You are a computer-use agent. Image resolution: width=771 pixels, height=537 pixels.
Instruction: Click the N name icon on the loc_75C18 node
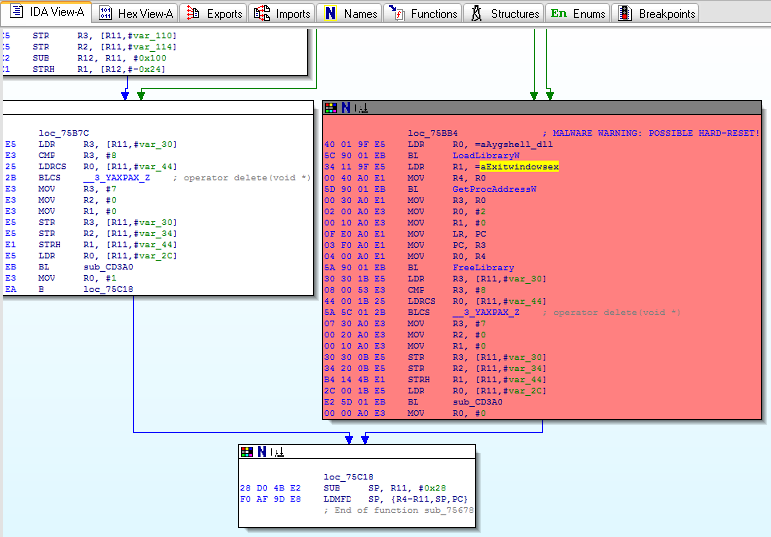tap(262, 452)
